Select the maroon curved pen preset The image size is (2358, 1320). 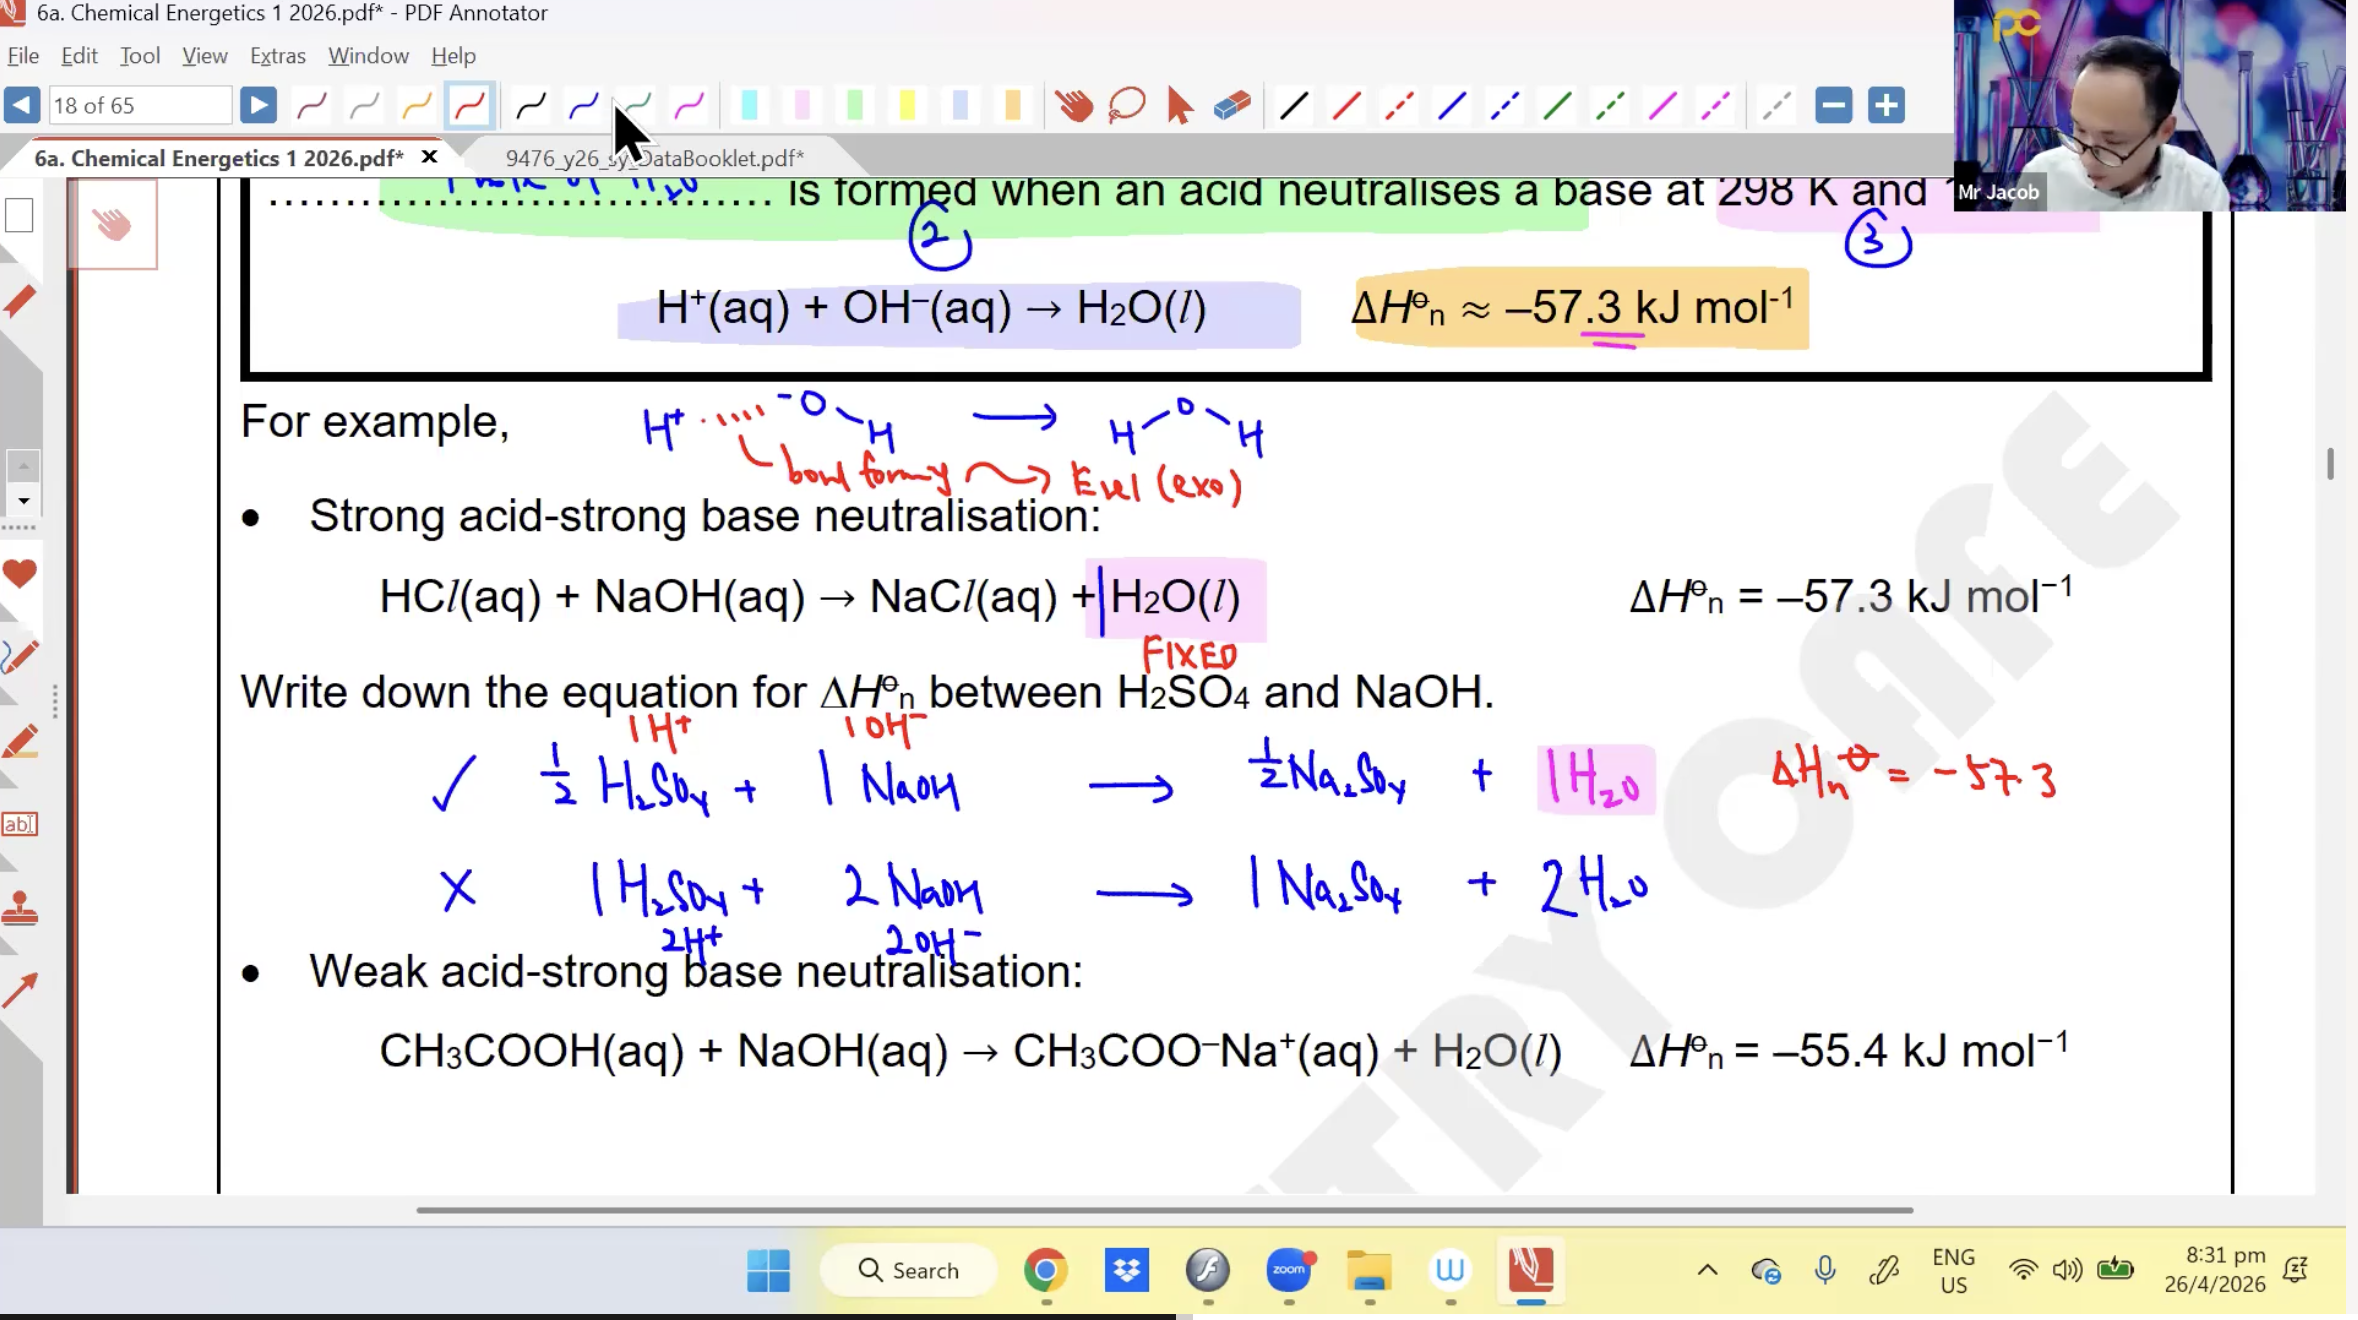coord(312,105)
